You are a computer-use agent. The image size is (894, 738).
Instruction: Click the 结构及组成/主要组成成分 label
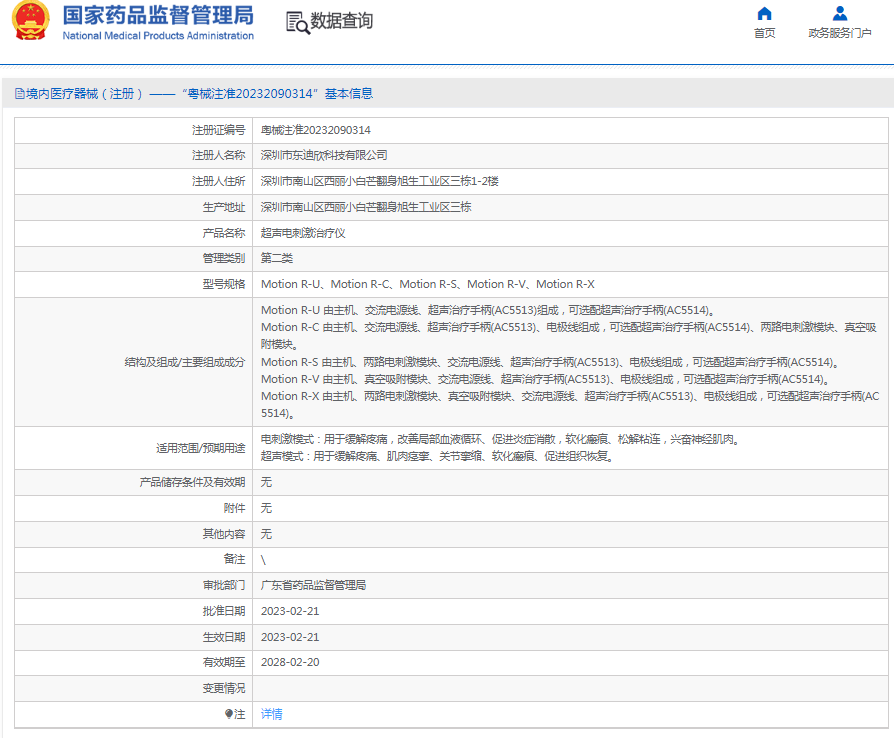[x=185, y=362]
